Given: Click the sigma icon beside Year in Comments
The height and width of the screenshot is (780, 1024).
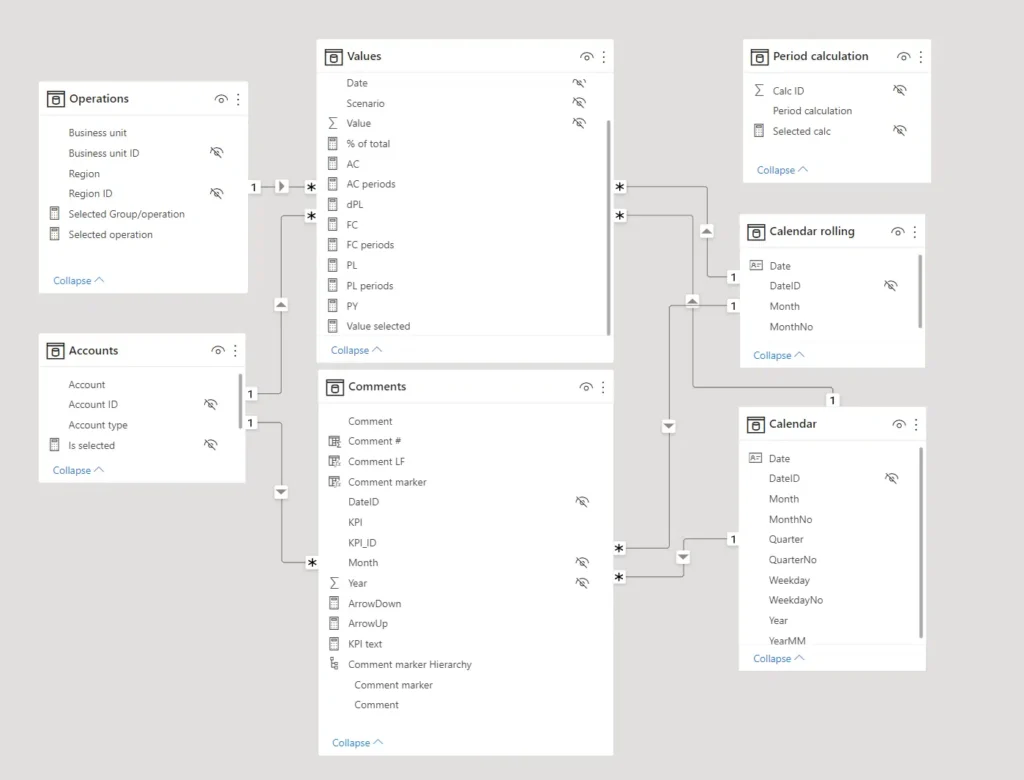Looking at the screenshot, I should point(334,583).
